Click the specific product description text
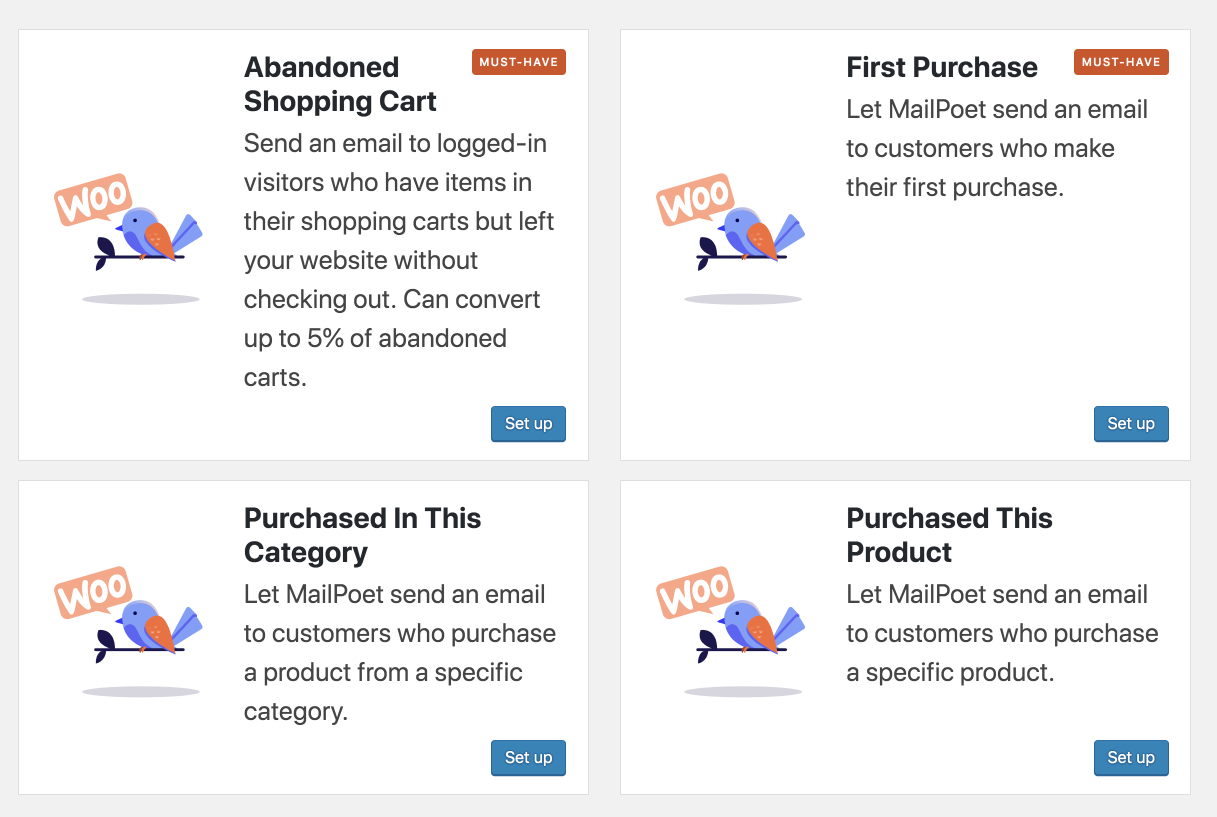 click(x=1001, y=633)
